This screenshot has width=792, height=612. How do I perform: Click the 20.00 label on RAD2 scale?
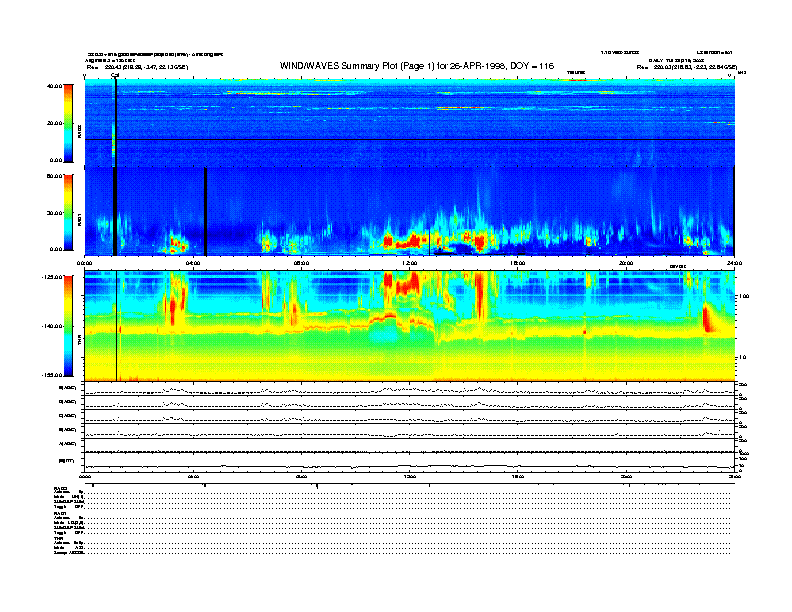pyautogui.click(x=54, y=123)
